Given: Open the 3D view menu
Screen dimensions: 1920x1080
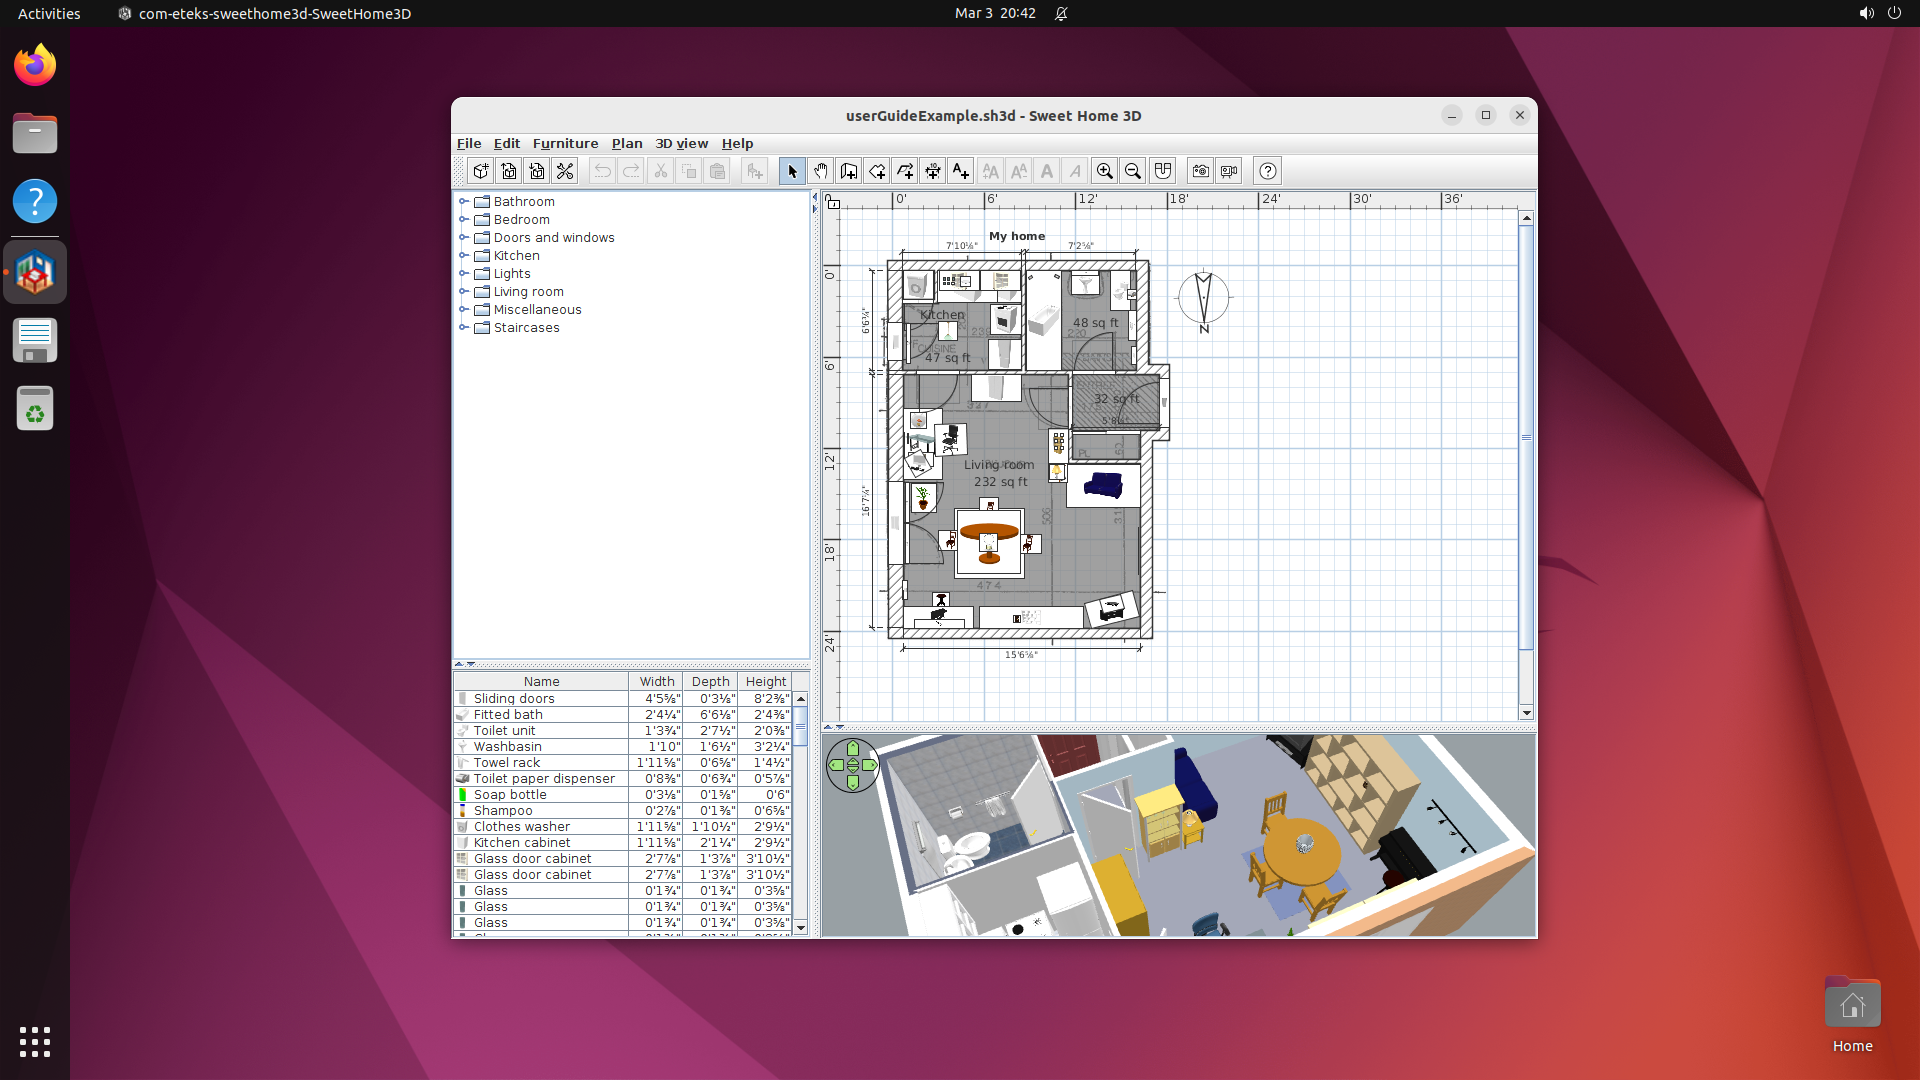Looking at the screenshot, I should (x=681, y=143).
